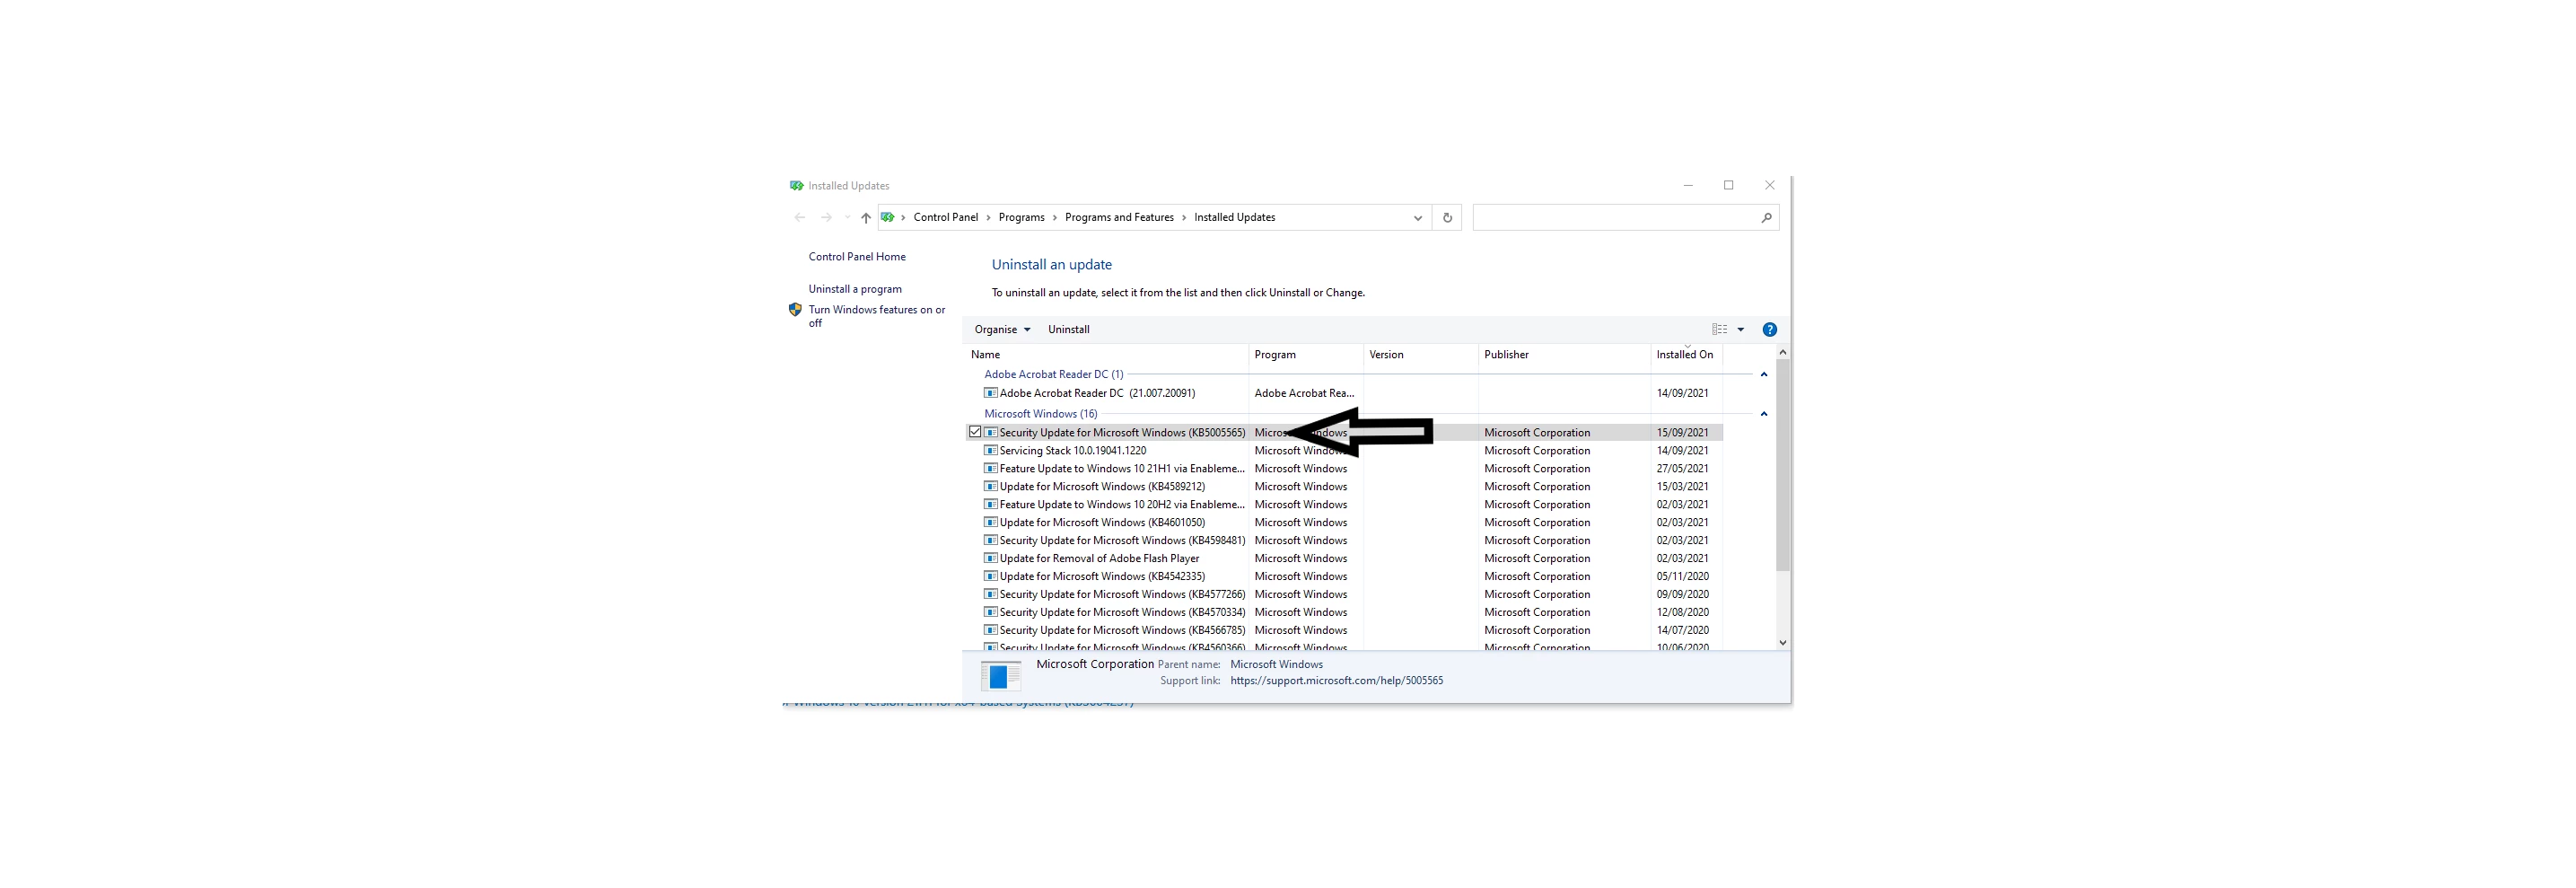The width and height of the screenshot is (2576, 888).
Task: Click the change view icon
Action: click(x=1720, y=330)
